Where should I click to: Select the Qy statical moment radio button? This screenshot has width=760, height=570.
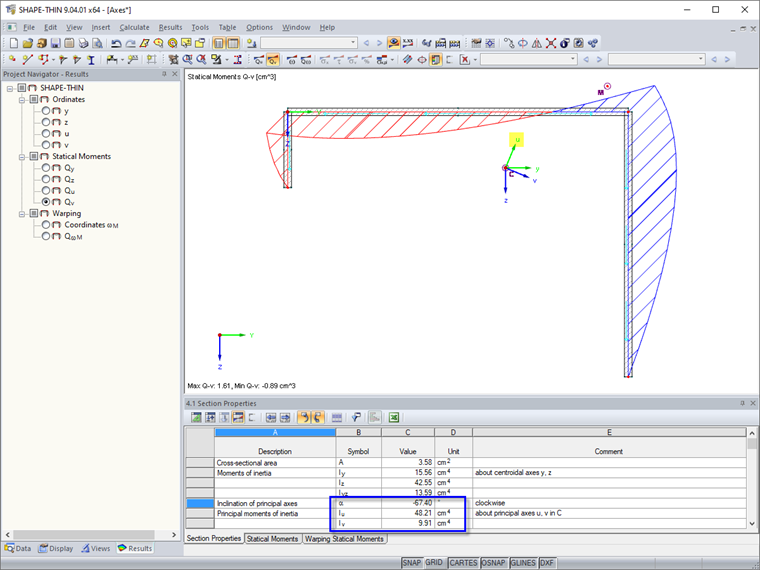[x=46, y=168]
